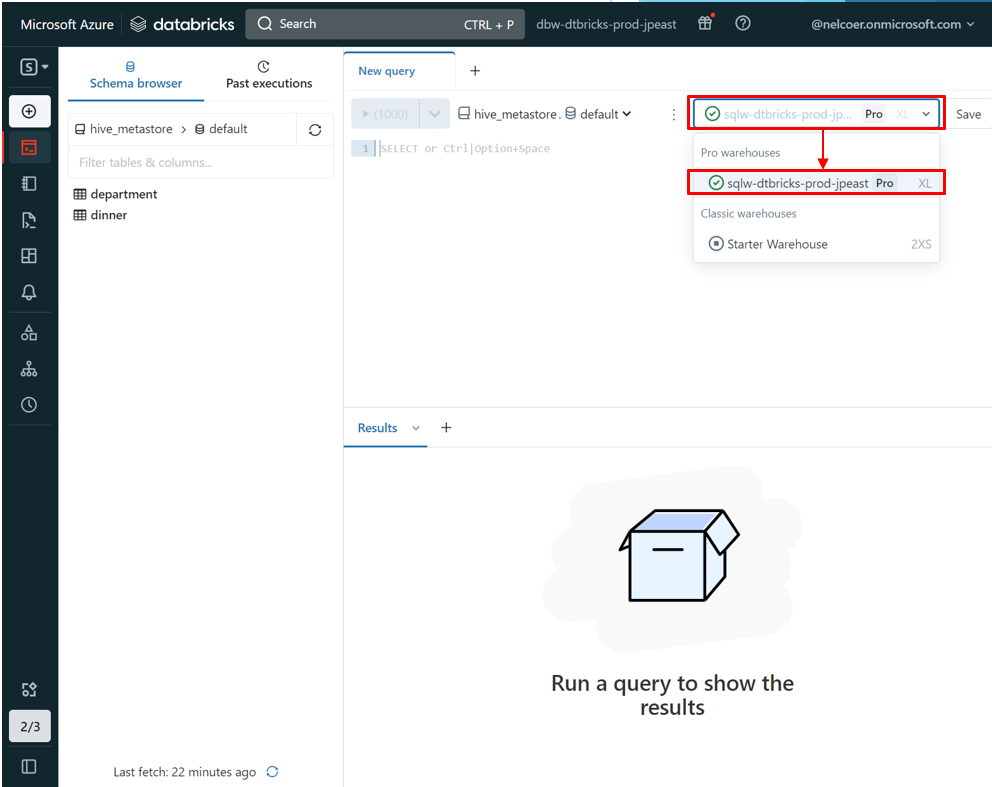Open the Results tab chevron menu
The image size is (992, 787).
(416, 428)
